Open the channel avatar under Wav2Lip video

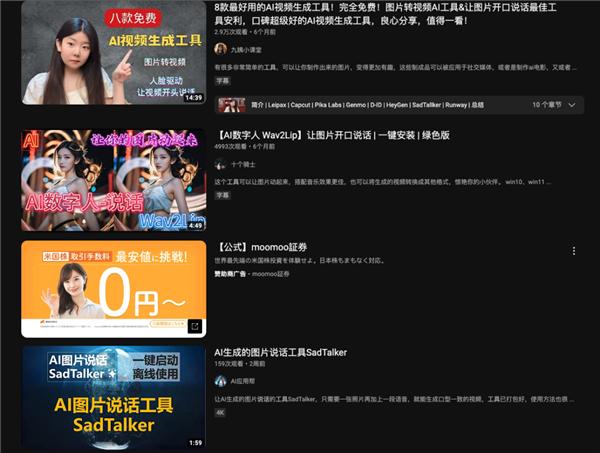pos(220,165)
